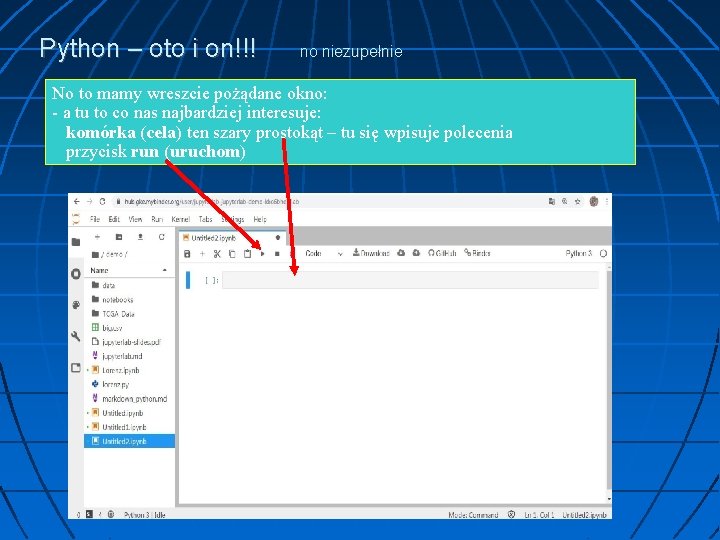Click the browser address bar URL
Screen dimensions: 720x540
(x=212, y=202)
